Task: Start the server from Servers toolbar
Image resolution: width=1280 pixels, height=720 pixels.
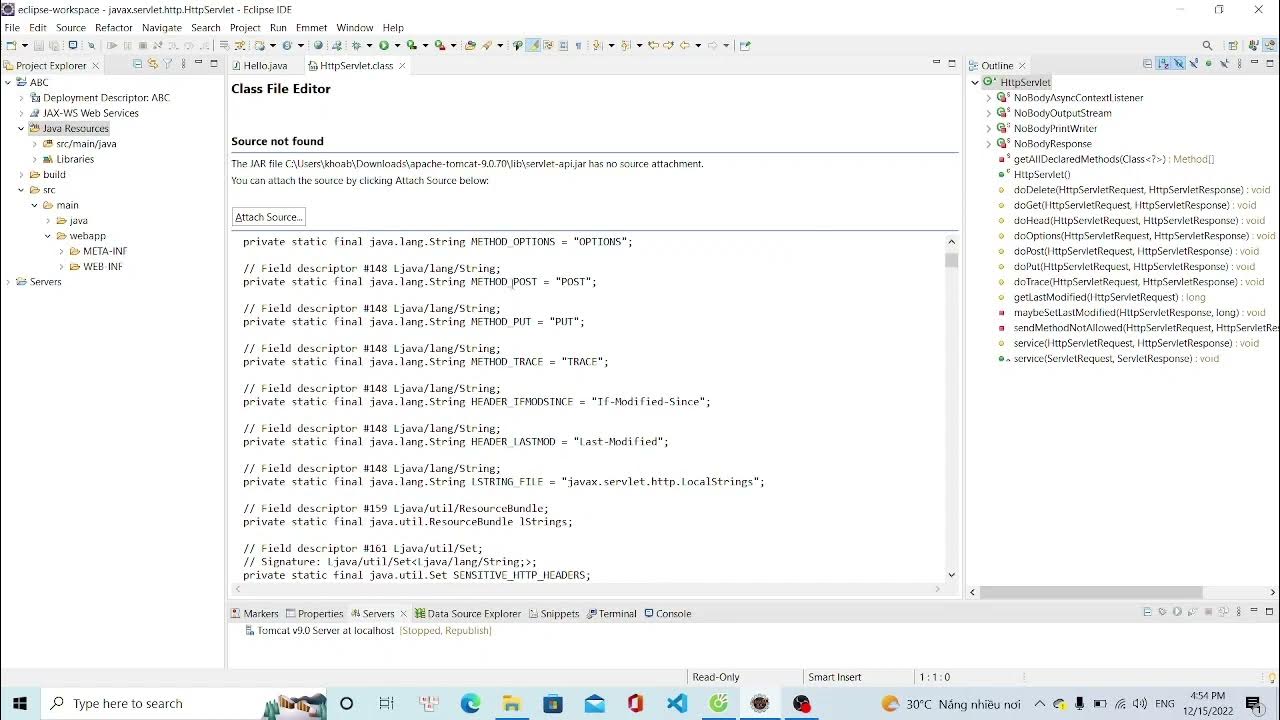Action: tap(1177, 611)
